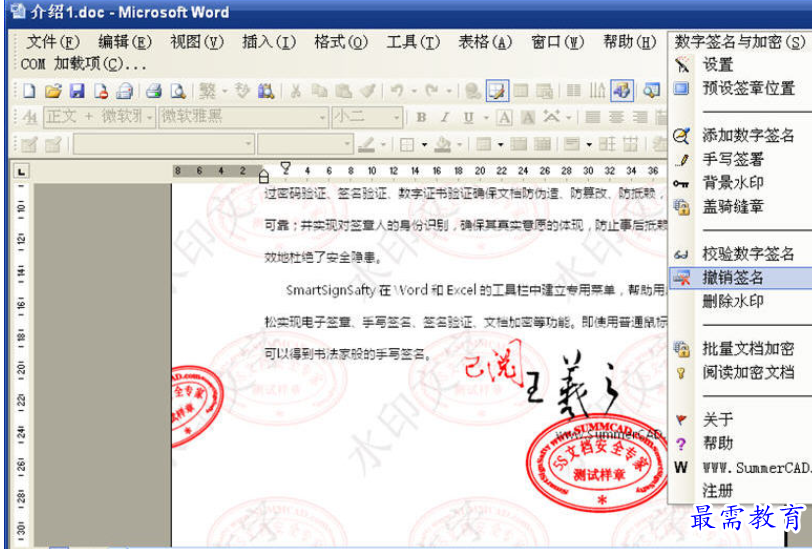Click the Insert Hyperlink globe icon
The height and width of the screenshot is (549, 812).
pos(472,91)
